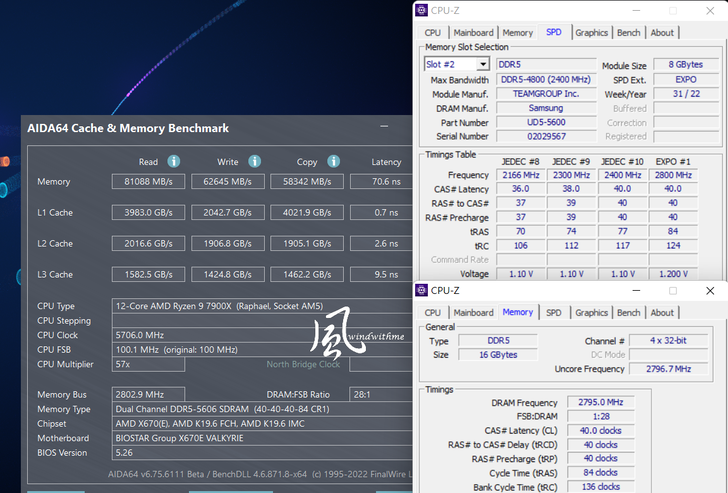Select Bench tab in upper CPU-Z window
This screenshot has height=493, width=728.
(628, 33)
